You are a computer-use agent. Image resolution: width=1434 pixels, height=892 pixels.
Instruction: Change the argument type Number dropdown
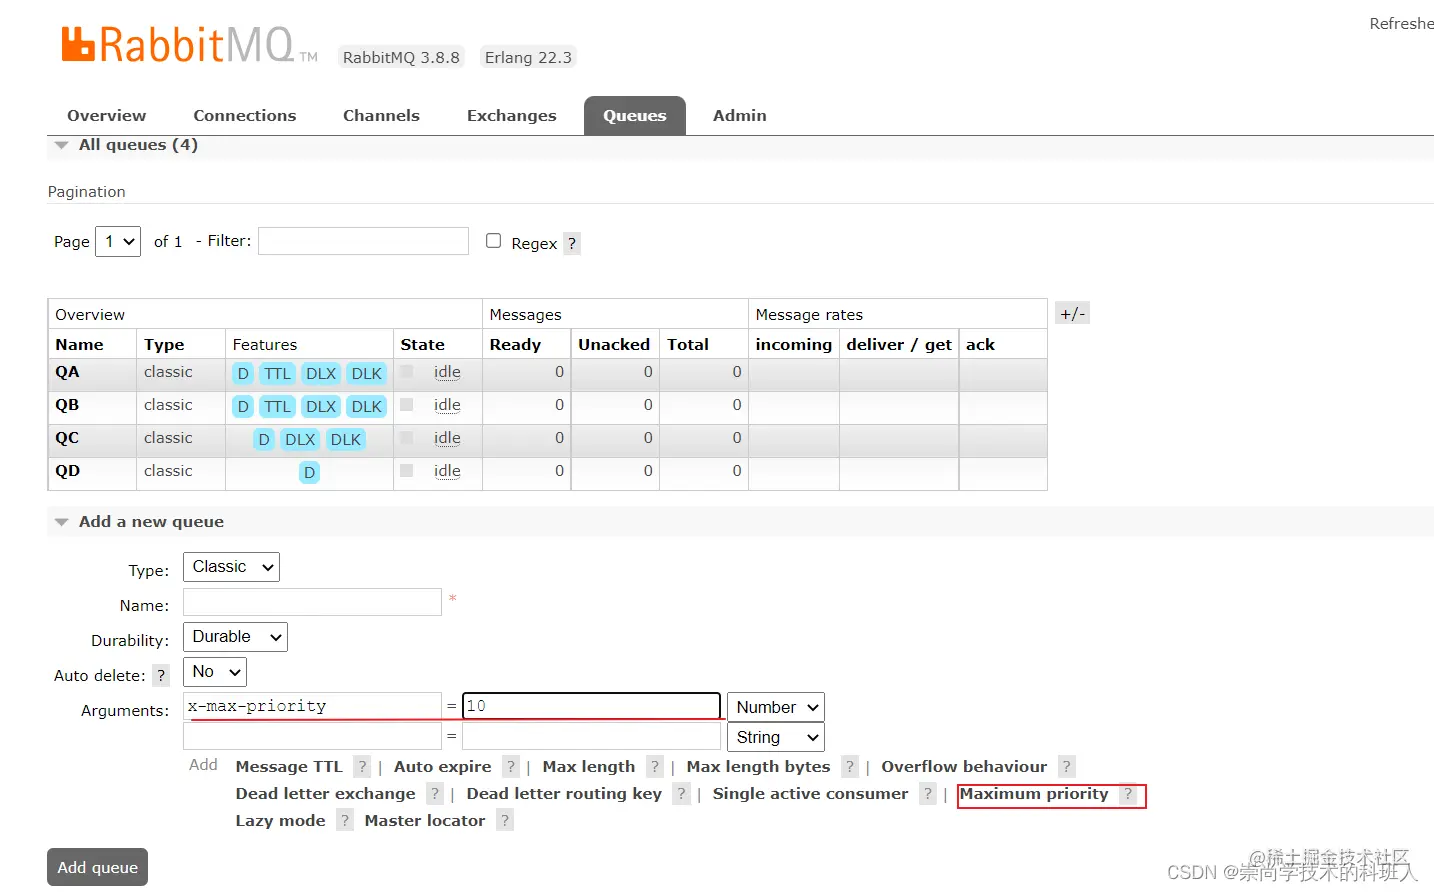776,707
